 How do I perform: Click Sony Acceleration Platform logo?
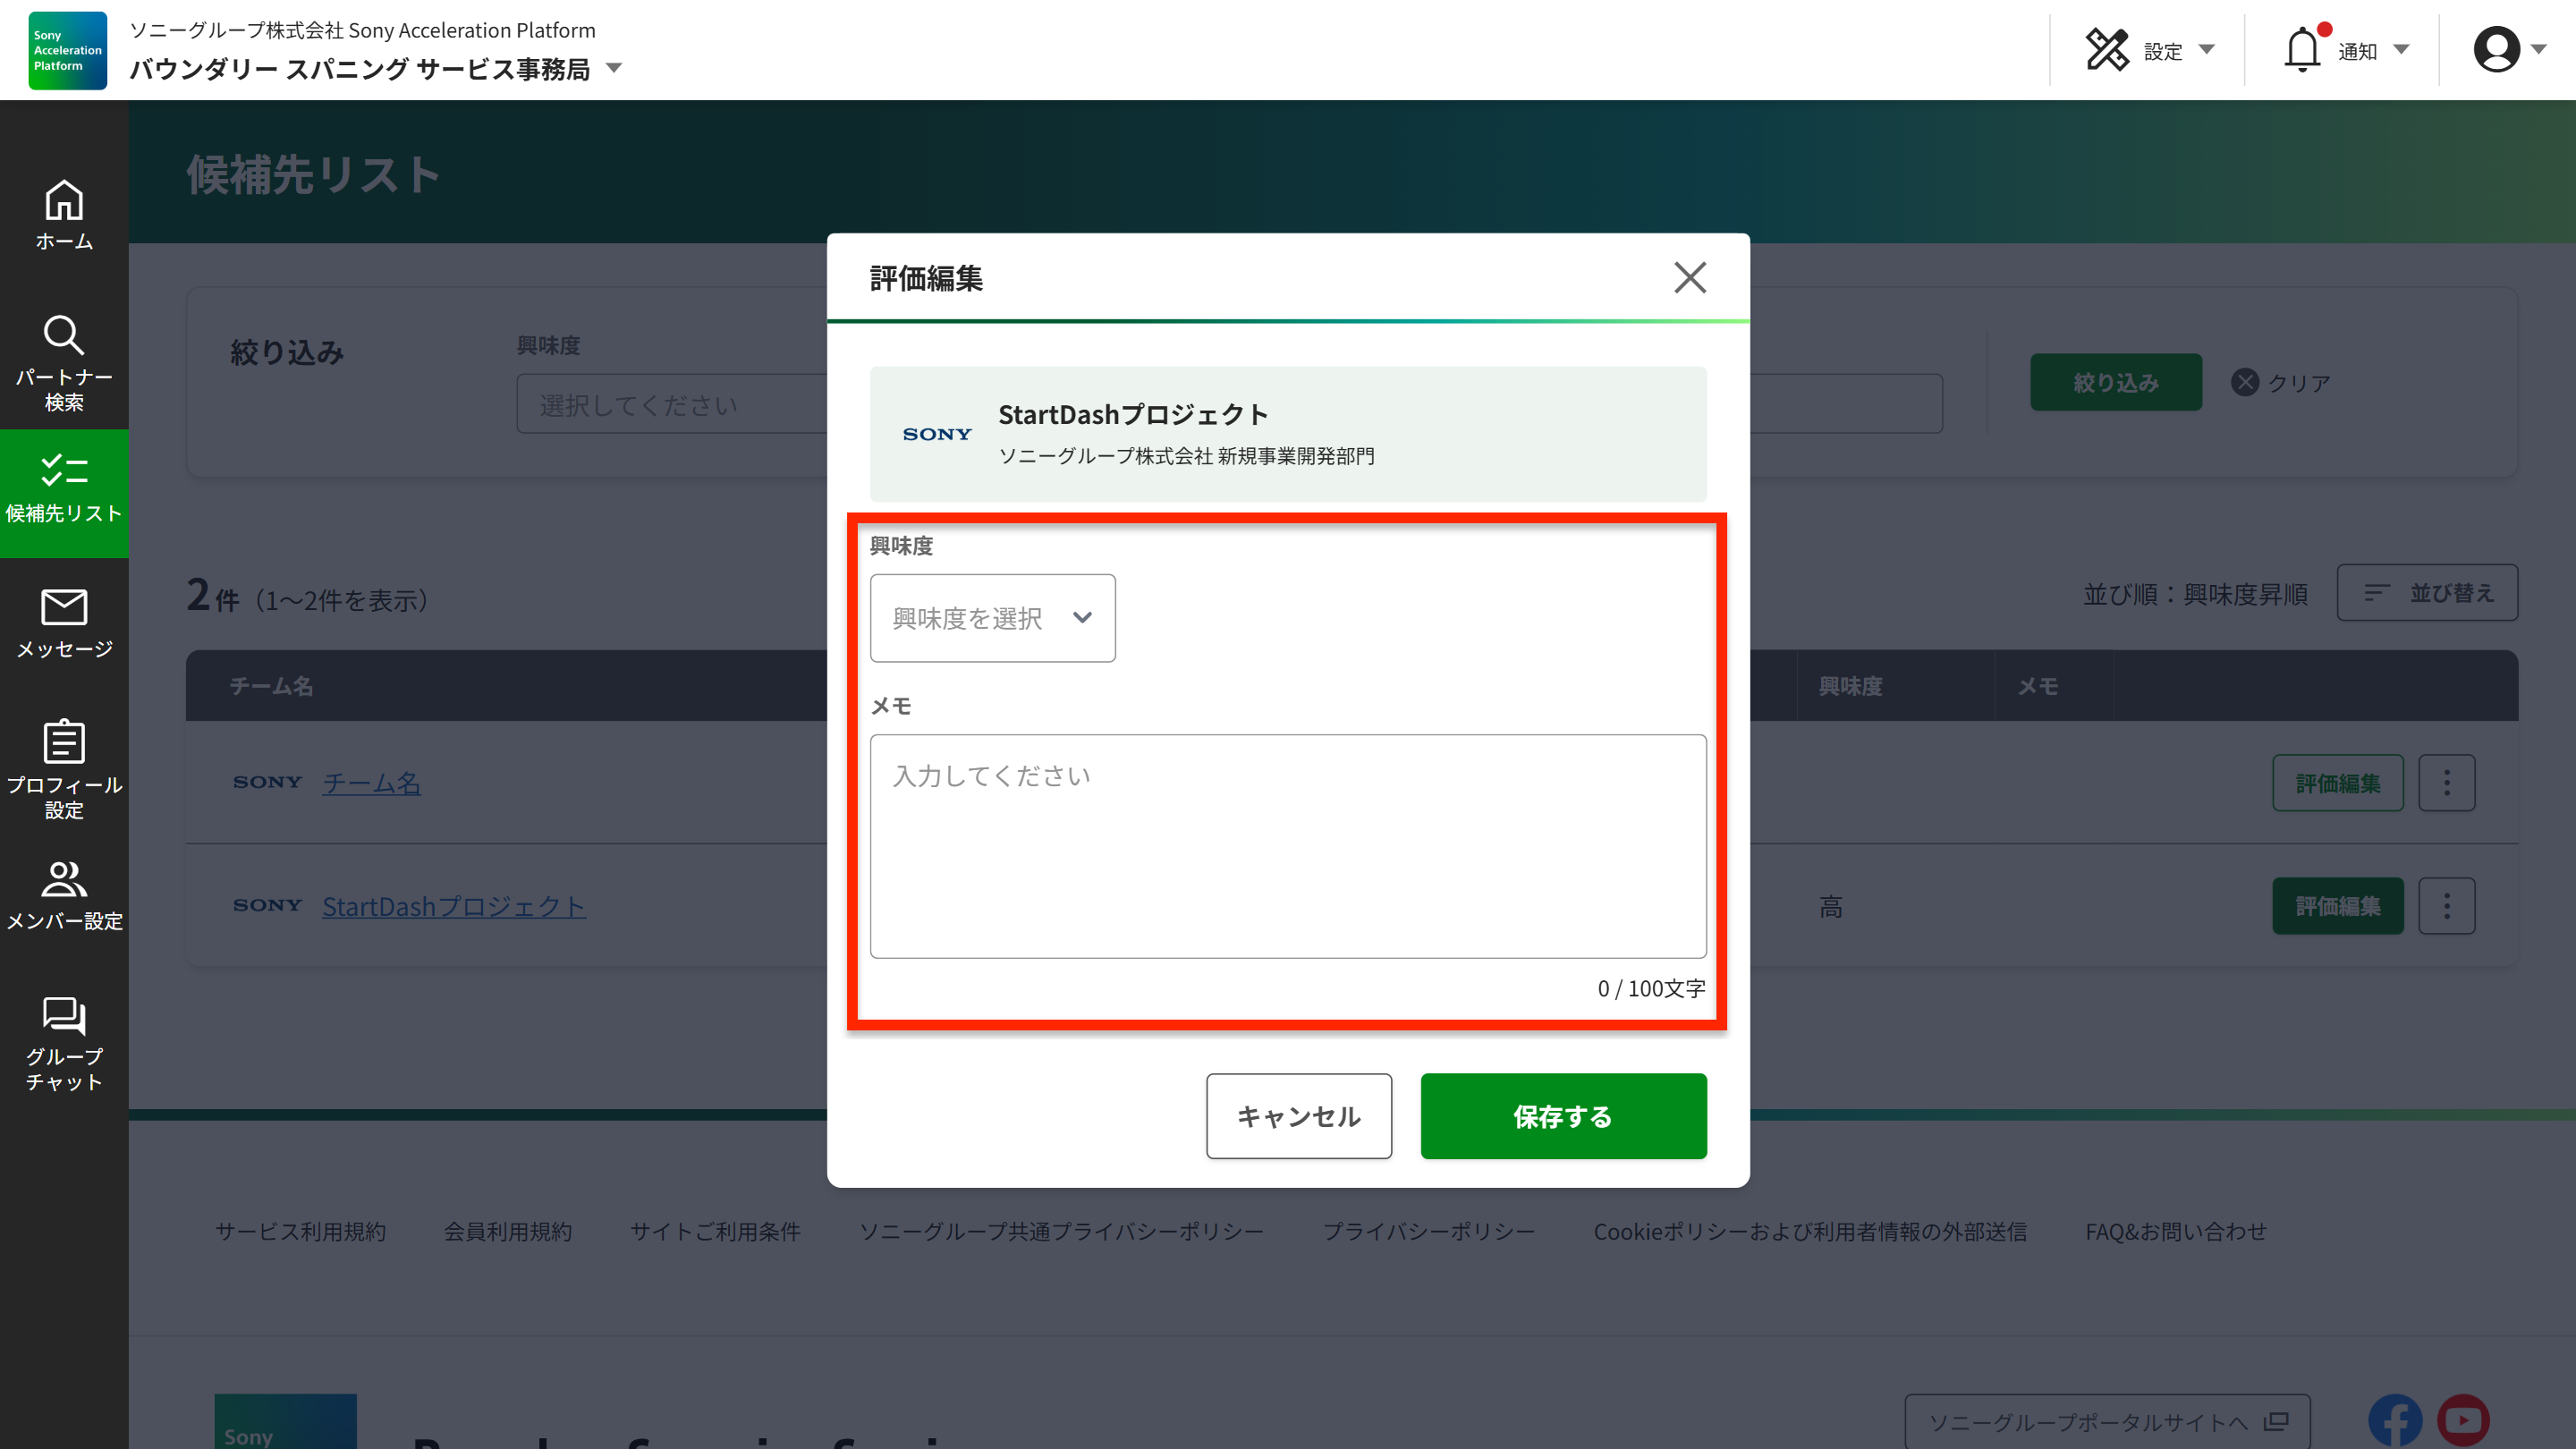point(67,50)
